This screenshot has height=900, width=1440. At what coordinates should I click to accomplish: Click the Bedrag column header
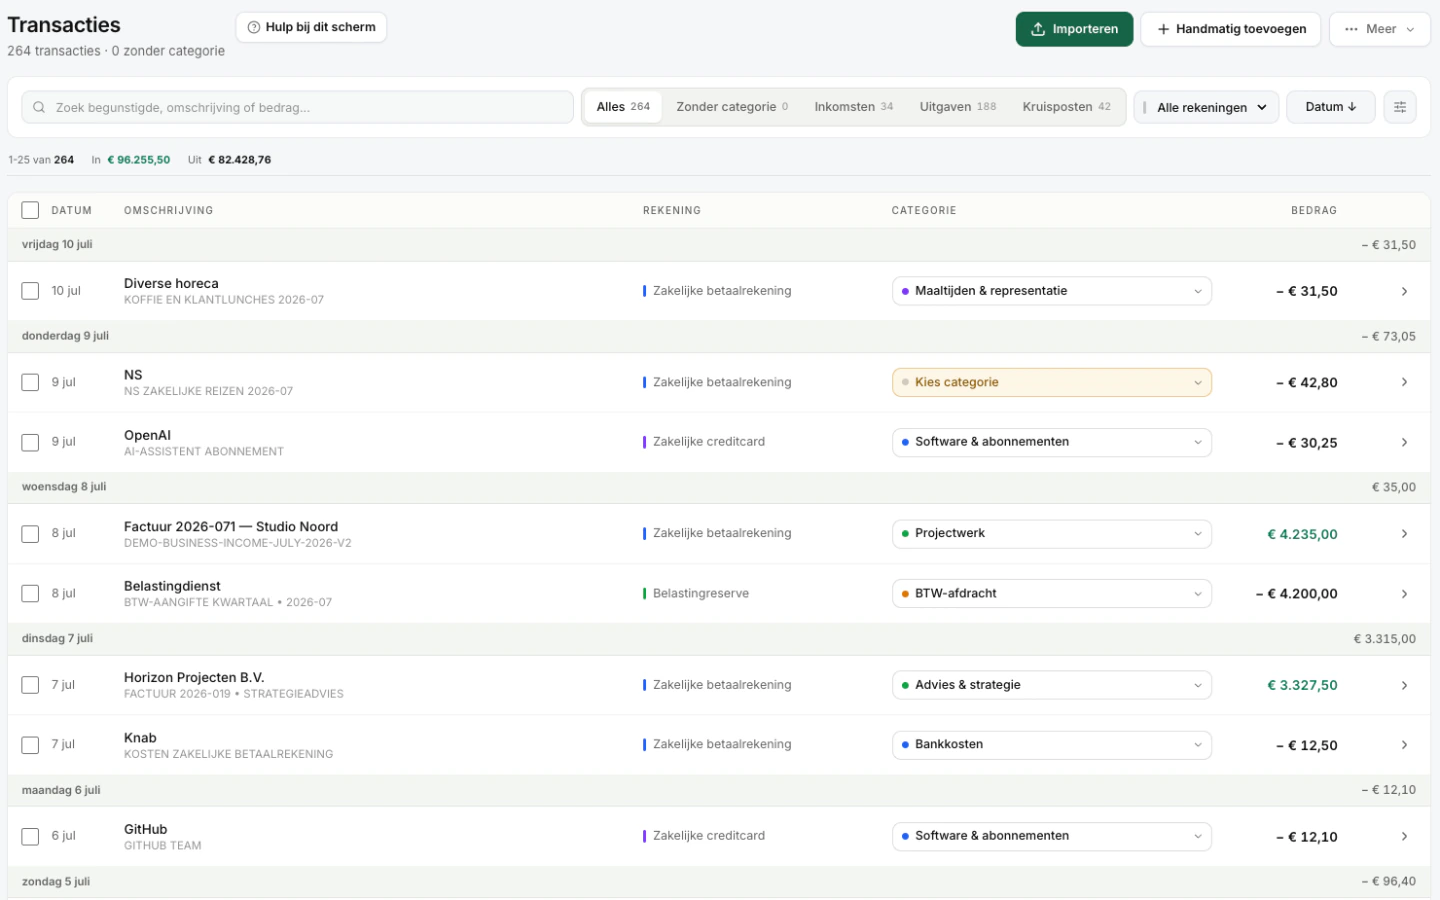click(1314, 211)
